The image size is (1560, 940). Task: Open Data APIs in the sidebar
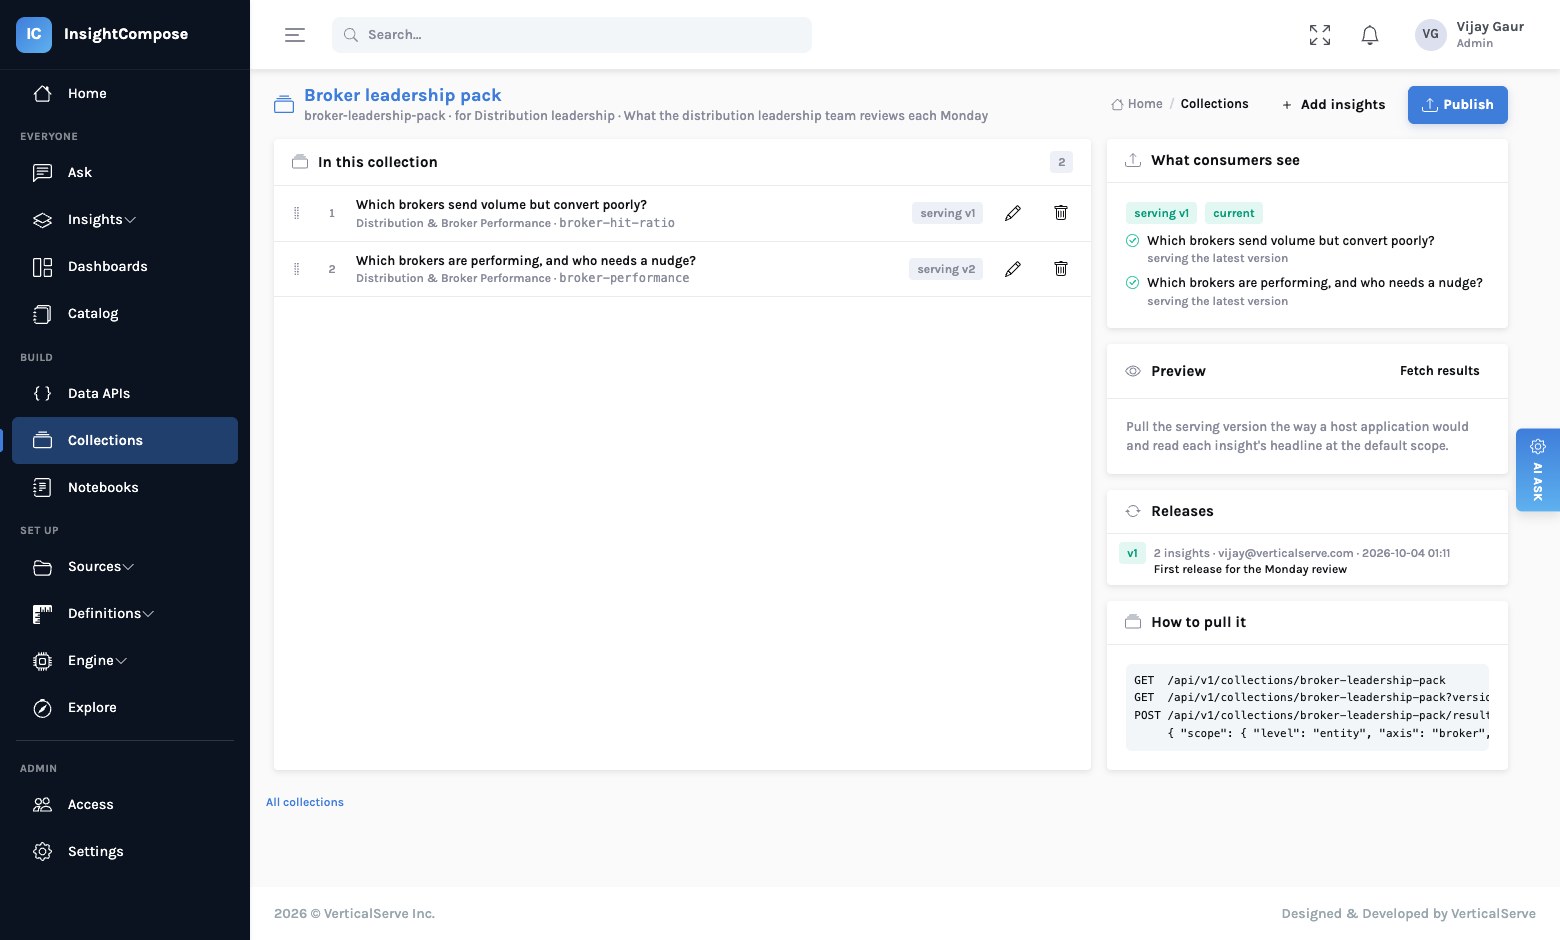click(125, 394)
